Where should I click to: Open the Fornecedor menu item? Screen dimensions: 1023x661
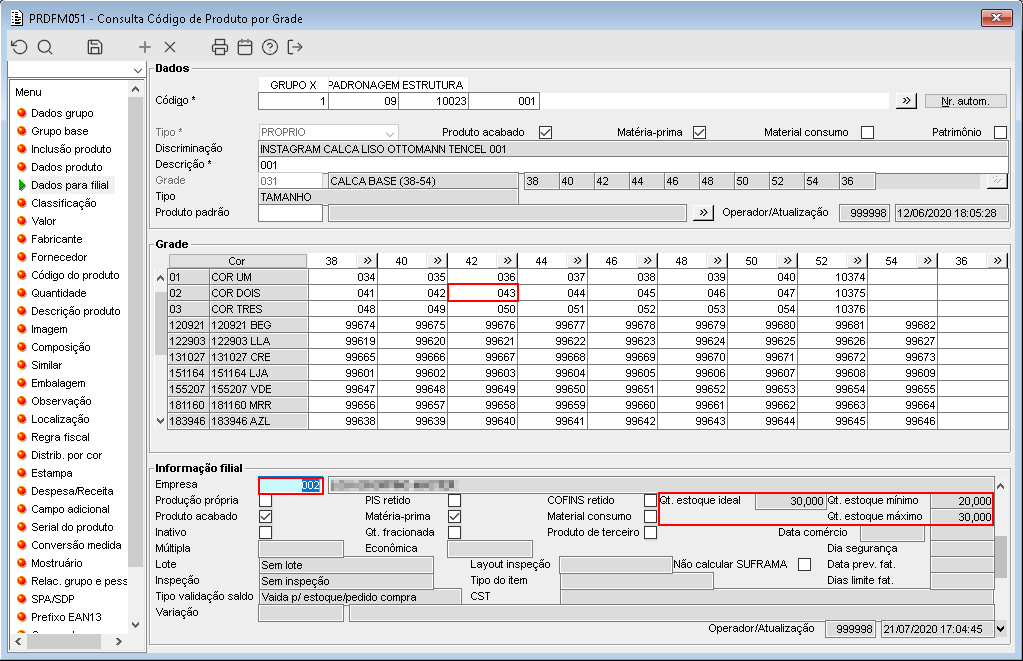tap(59, 257)
